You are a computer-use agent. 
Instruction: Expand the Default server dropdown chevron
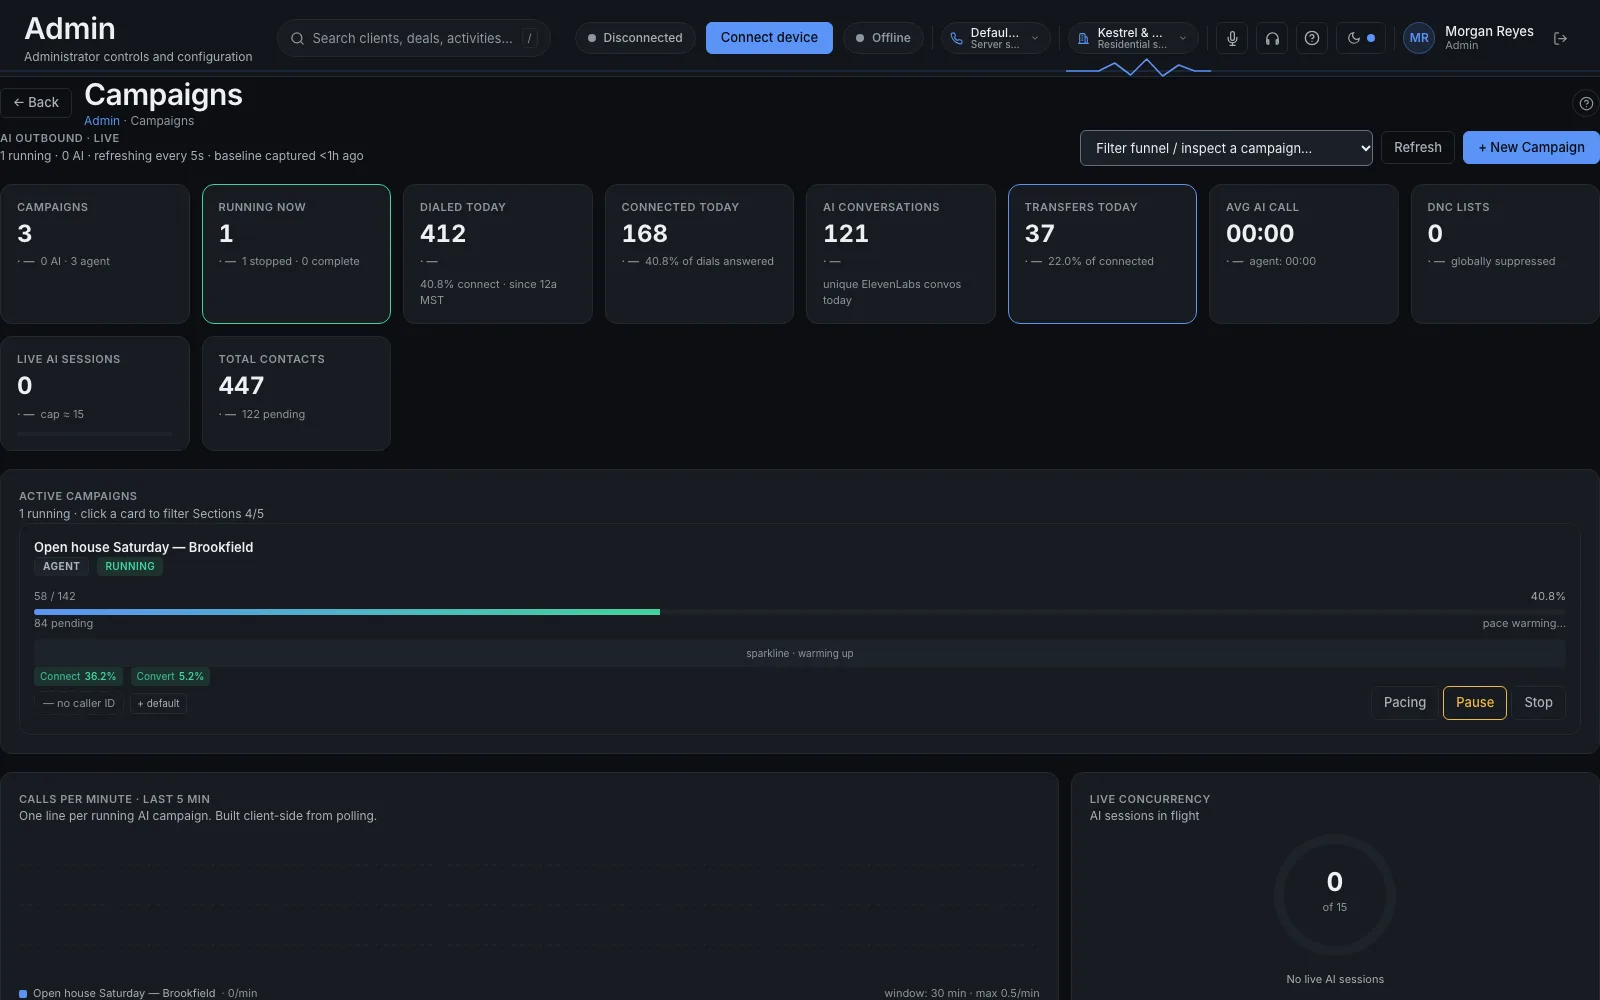(1035, 38)
